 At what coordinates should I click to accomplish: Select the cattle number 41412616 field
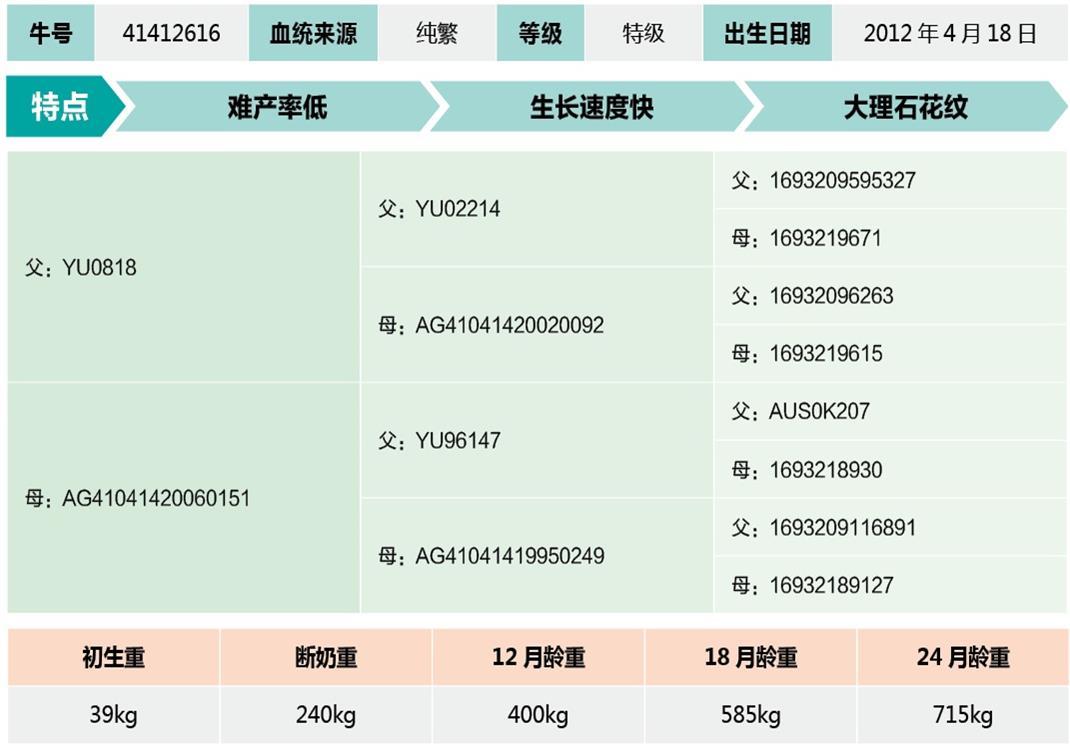[171, 33]
